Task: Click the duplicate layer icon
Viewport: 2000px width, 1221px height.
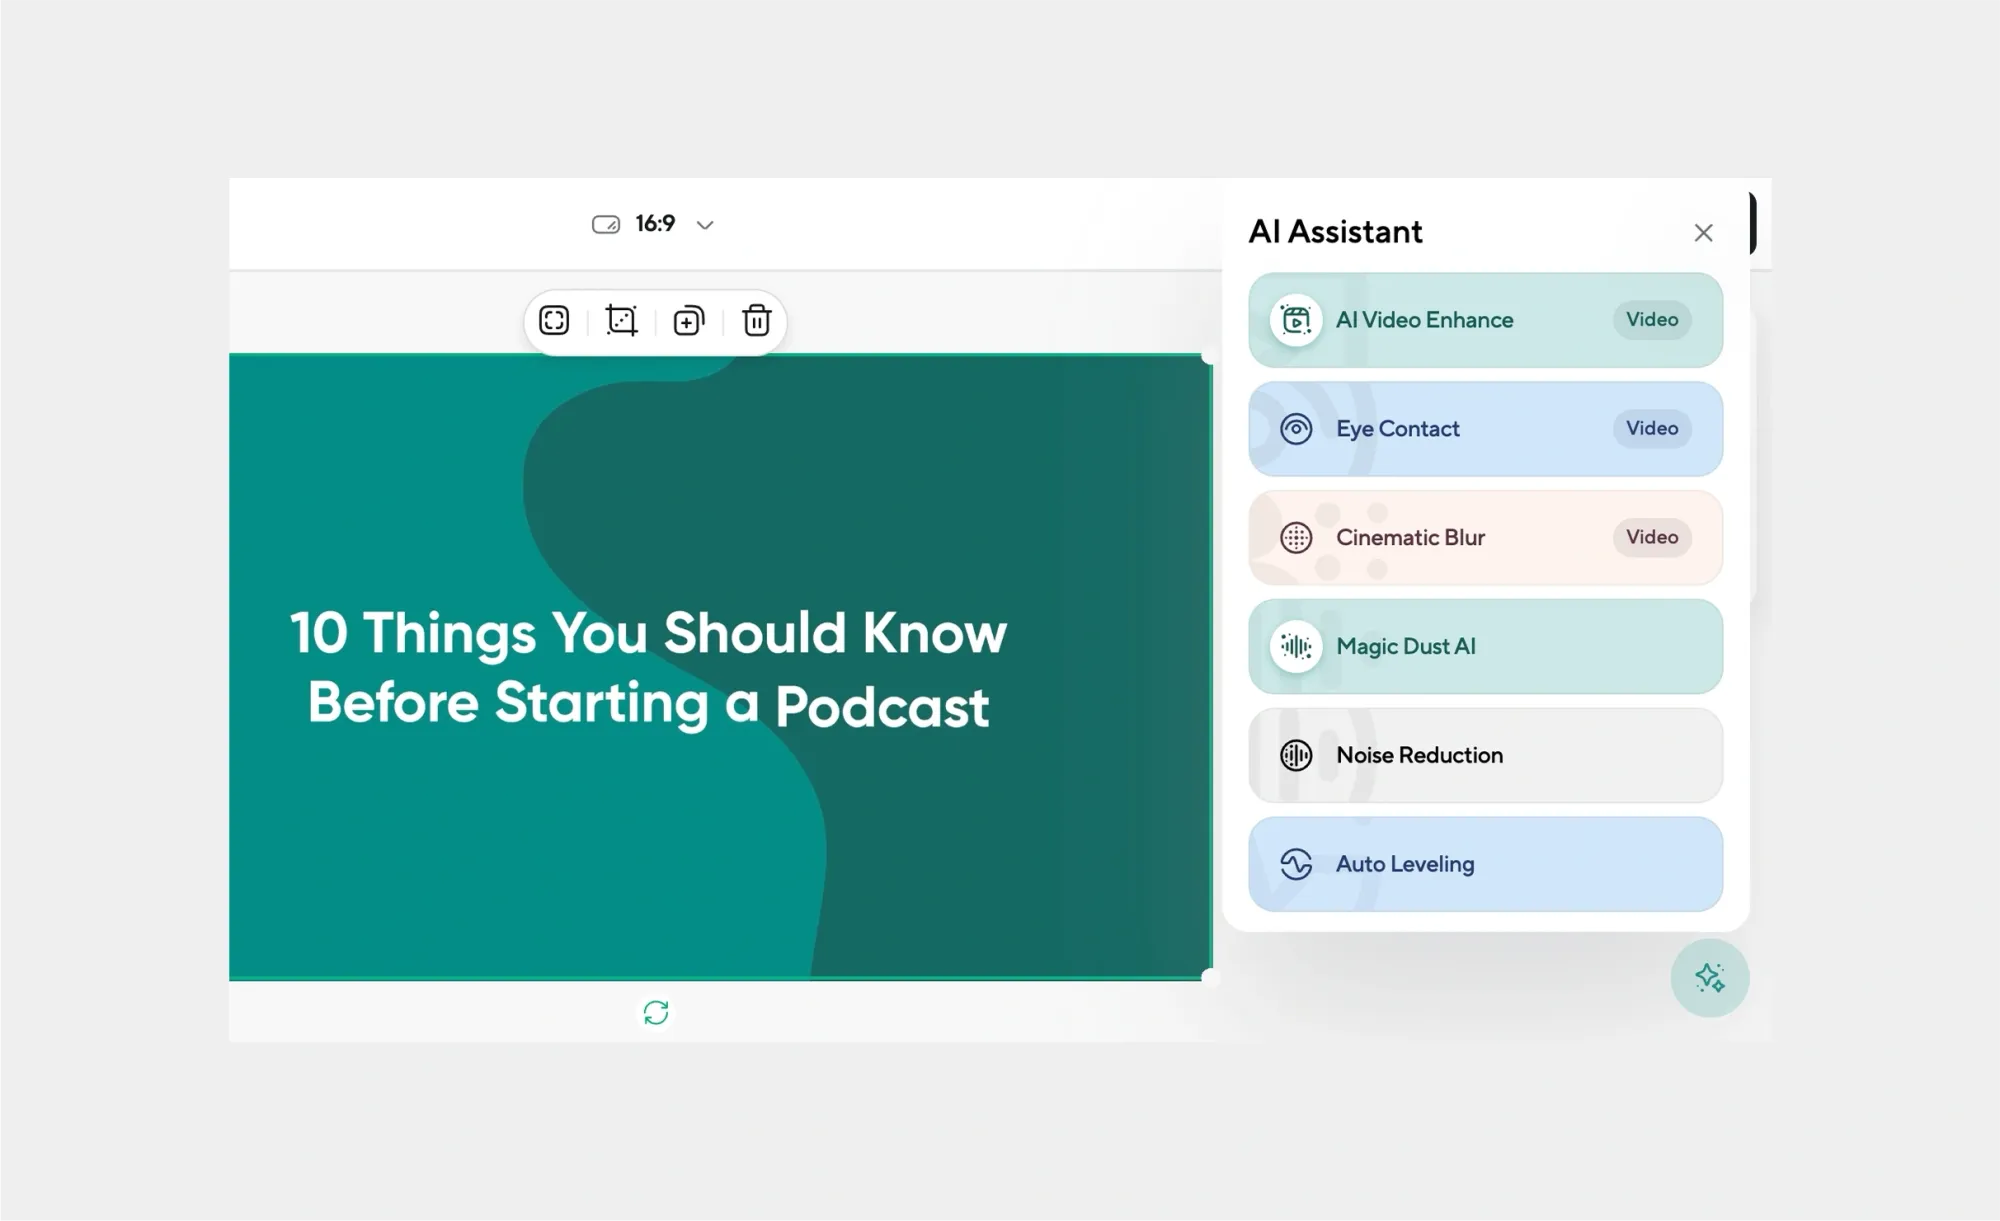Action: 689,321
